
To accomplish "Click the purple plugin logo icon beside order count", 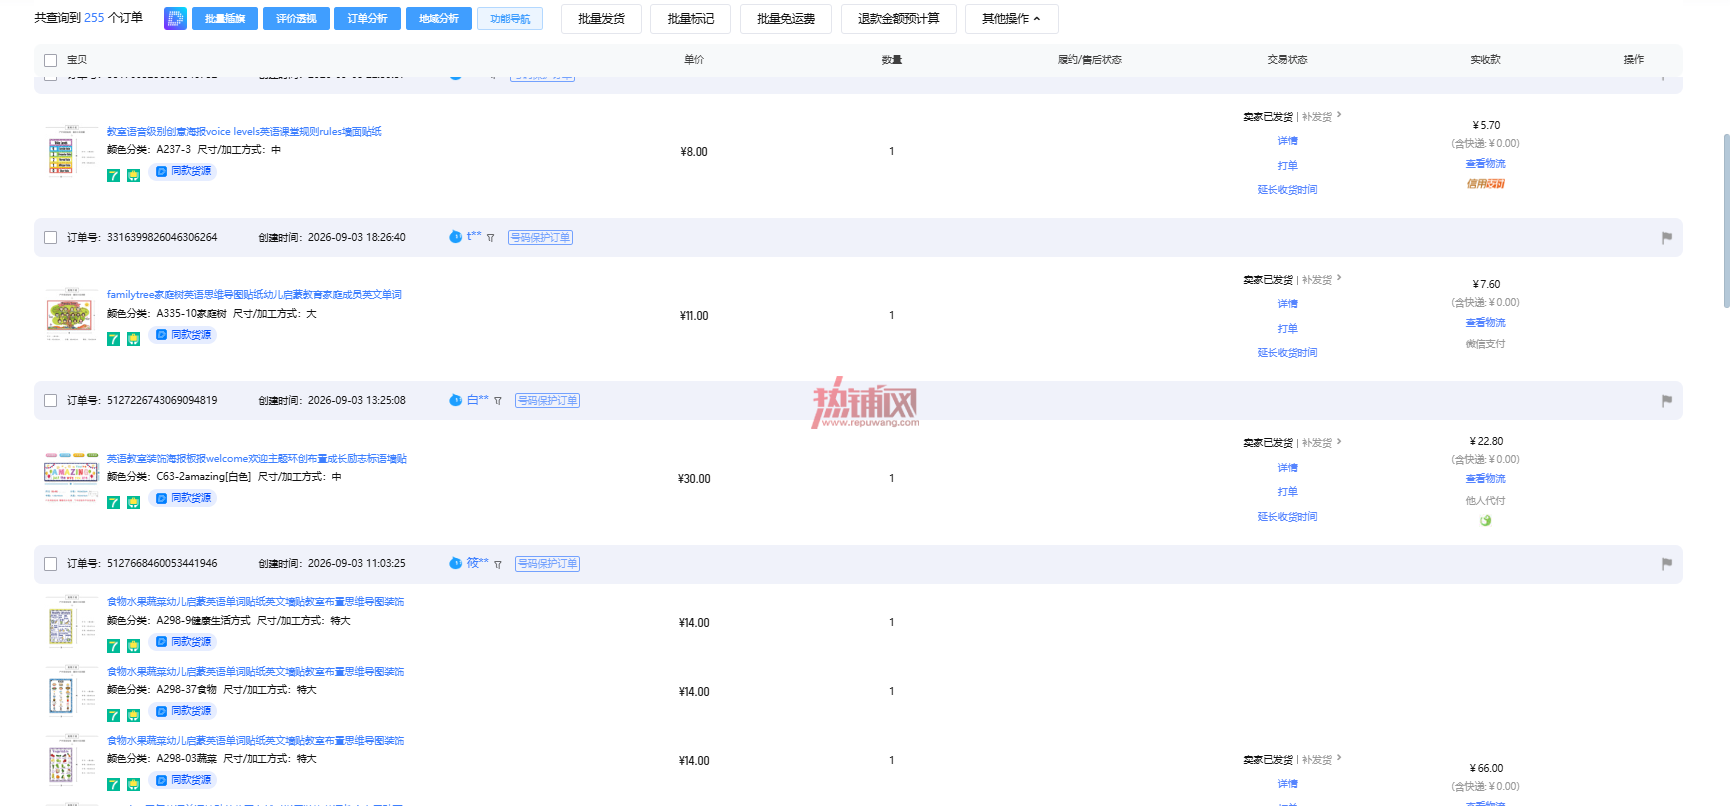I will (x=175, y=18).
